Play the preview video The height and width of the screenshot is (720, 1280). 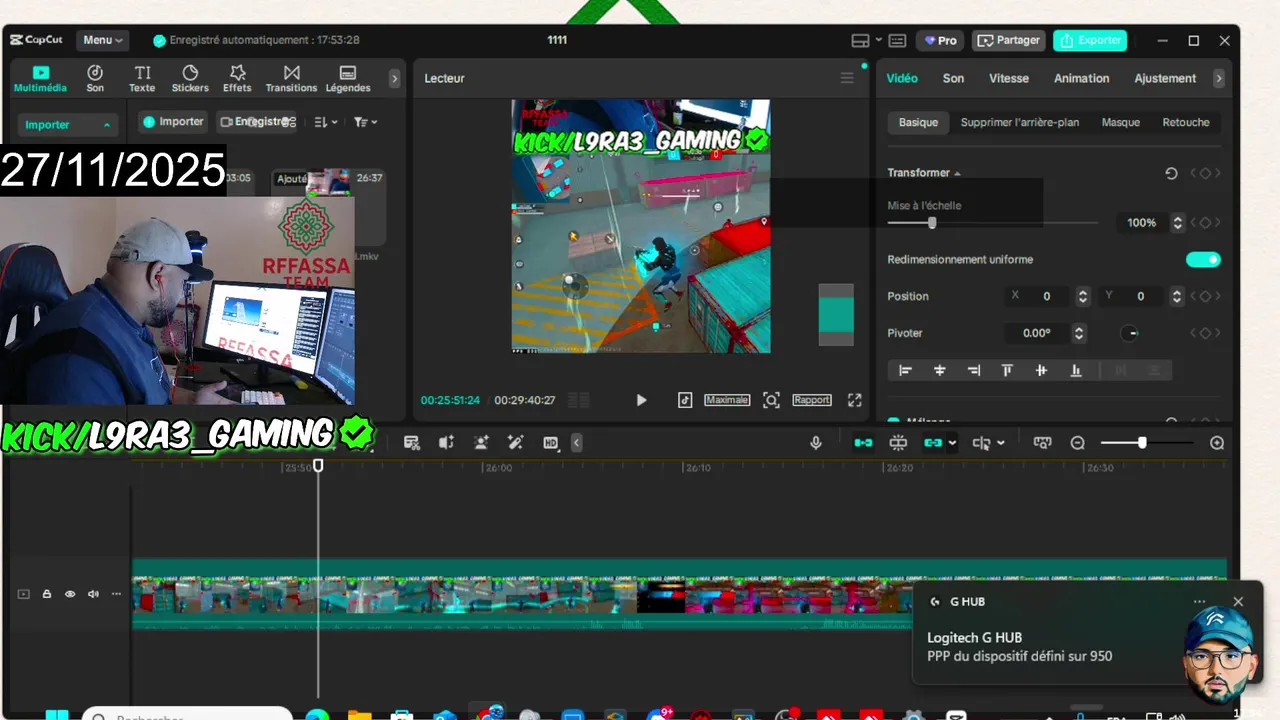[641, 400]
